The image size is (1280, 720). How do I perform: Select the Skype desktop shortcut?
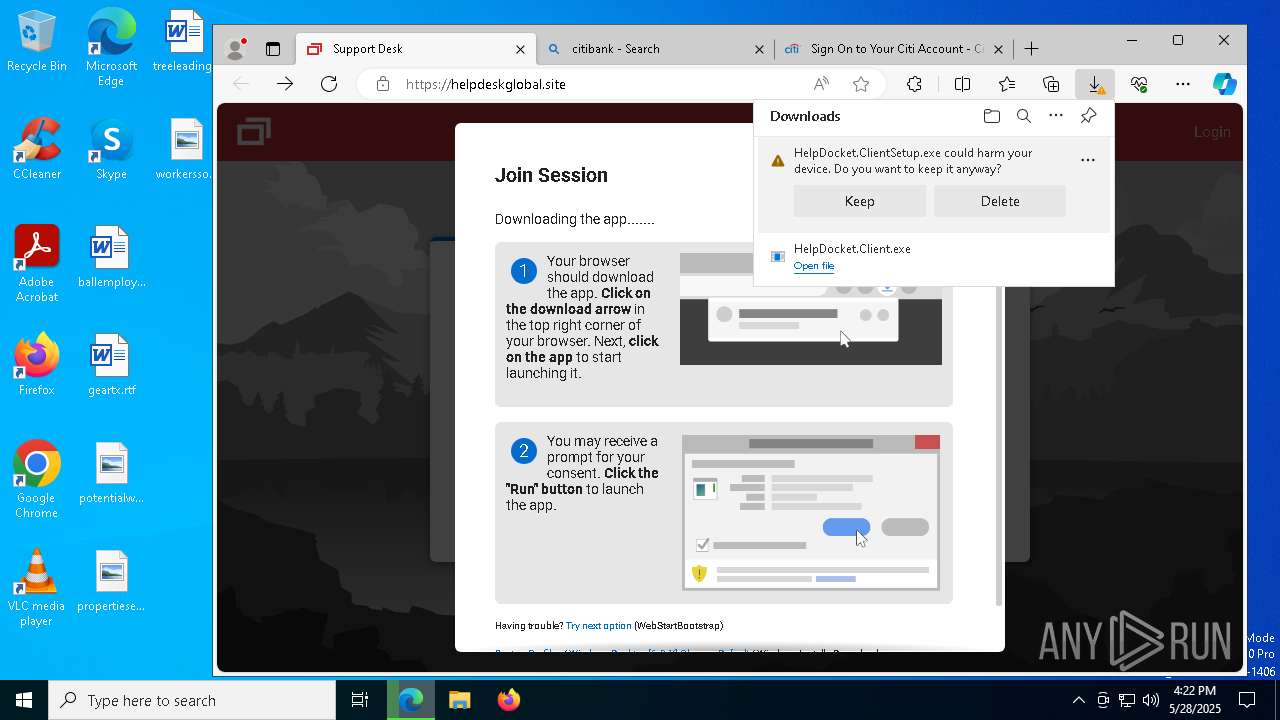111,150
